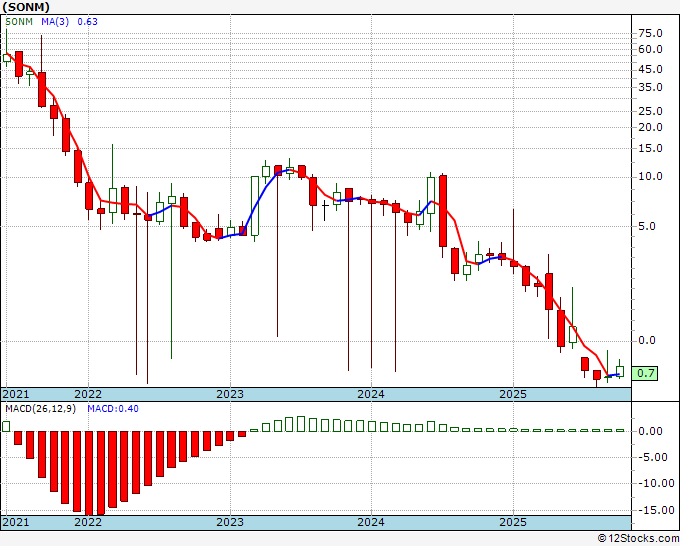Open the 12Stocks.com copyright link

pos(638,539)
